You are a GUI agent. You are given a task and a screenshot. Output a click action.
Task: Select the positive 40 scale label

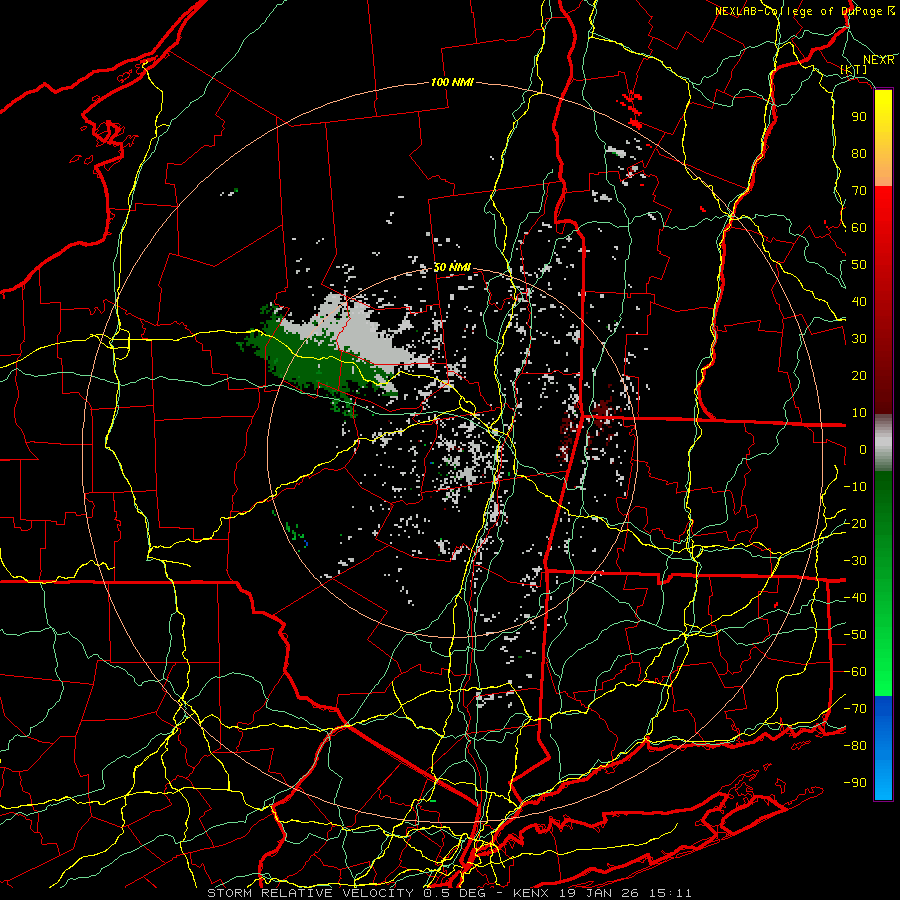coord(859,301)
